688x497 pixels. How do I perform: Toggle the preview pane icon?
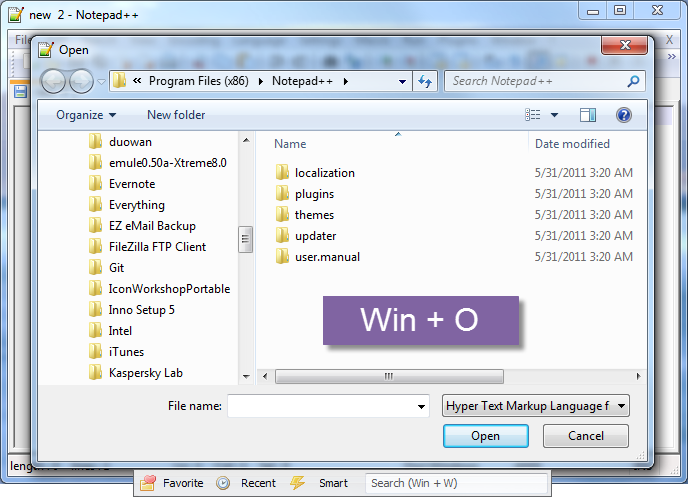[588, 115]
